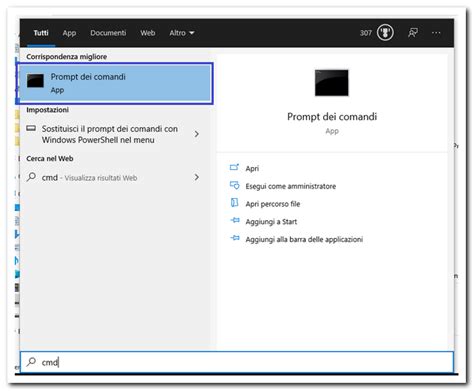Choose Esegui come amministratore

[291, 186]
